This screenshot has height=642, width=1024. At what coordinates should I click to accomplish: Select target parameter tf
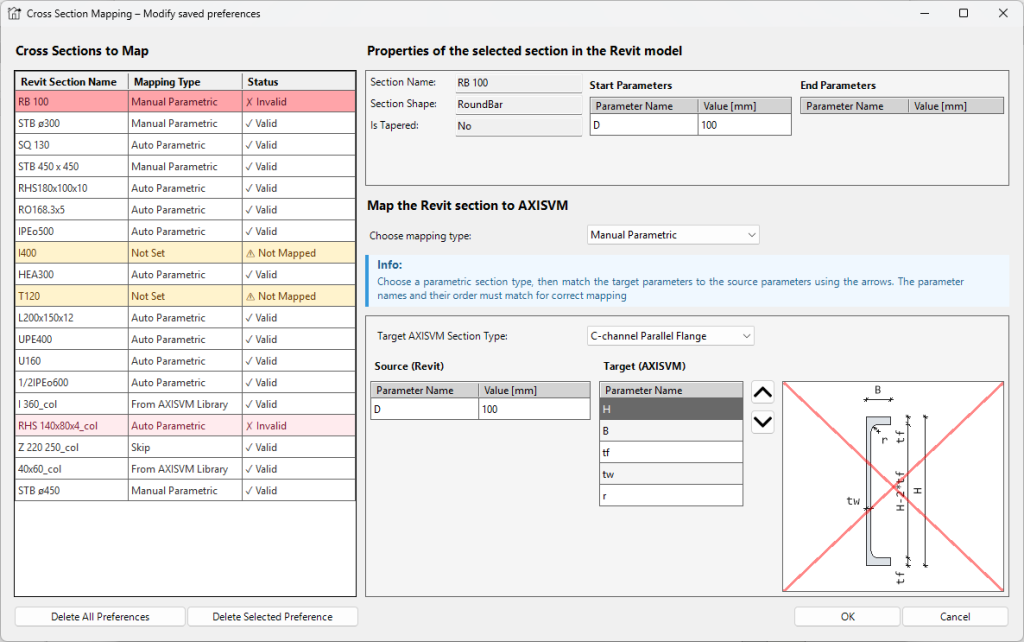point(670,452)
